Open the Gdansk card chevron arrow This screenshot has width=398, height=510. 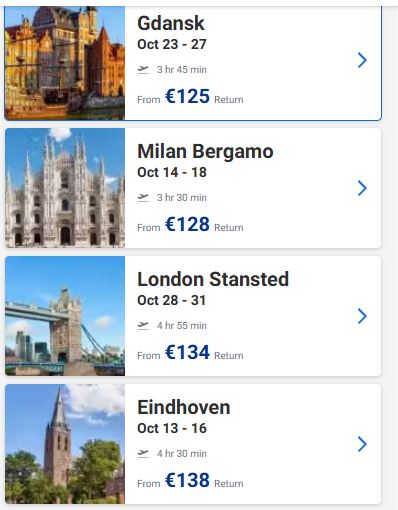pos(362,60)
